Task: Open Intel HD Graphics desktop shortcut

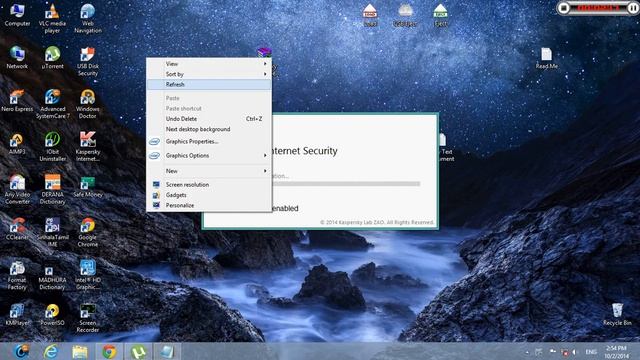Action: 88,275
